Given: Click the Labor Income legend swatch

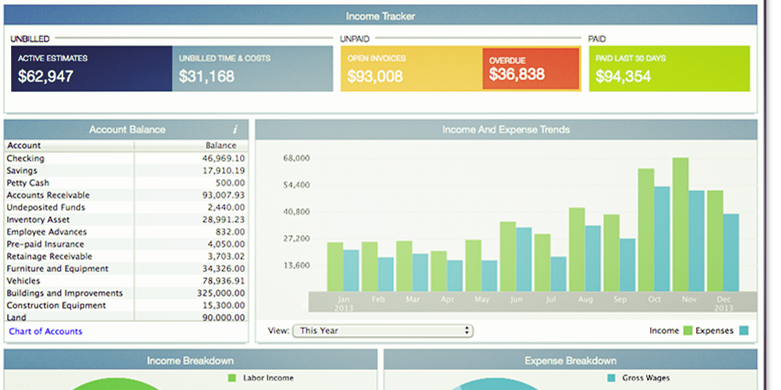Looking at the screenshot, I should (x=232, y=378).
